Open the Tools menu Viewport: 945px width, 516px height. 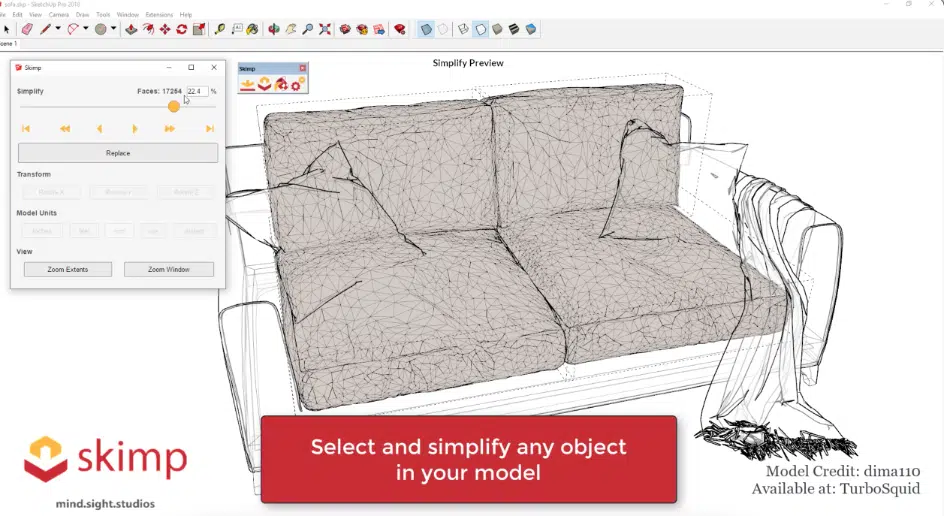pyautogui.click(x=103, y=14)
